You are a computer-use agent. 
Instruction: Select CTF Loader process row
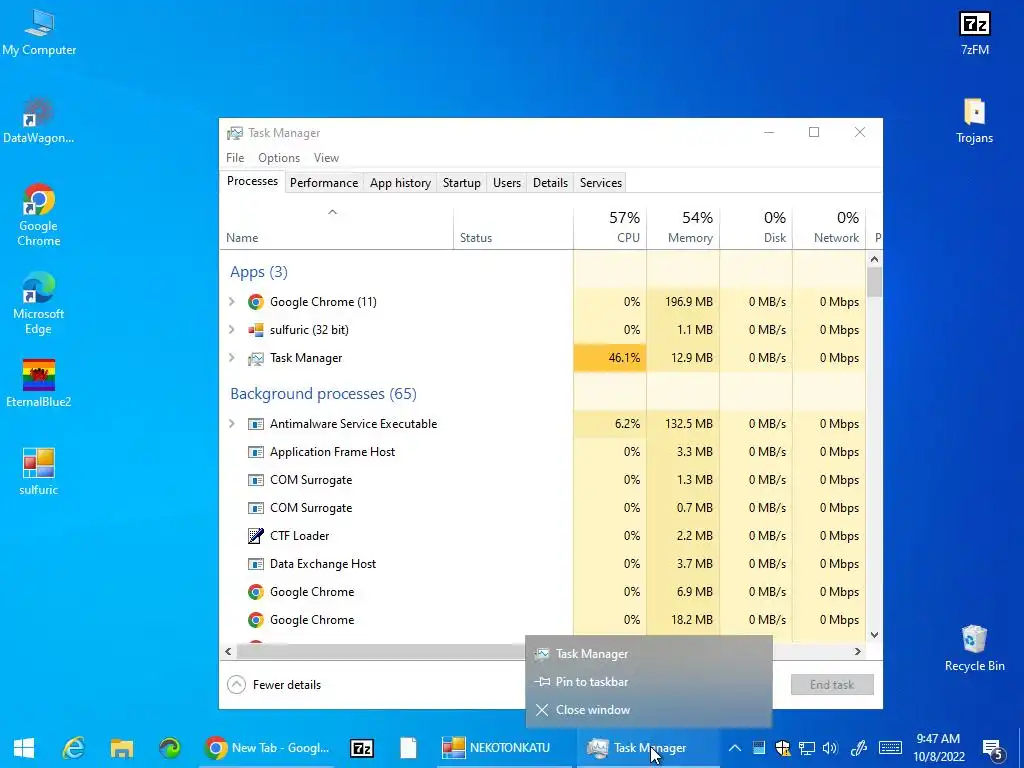tap(543, 536)
